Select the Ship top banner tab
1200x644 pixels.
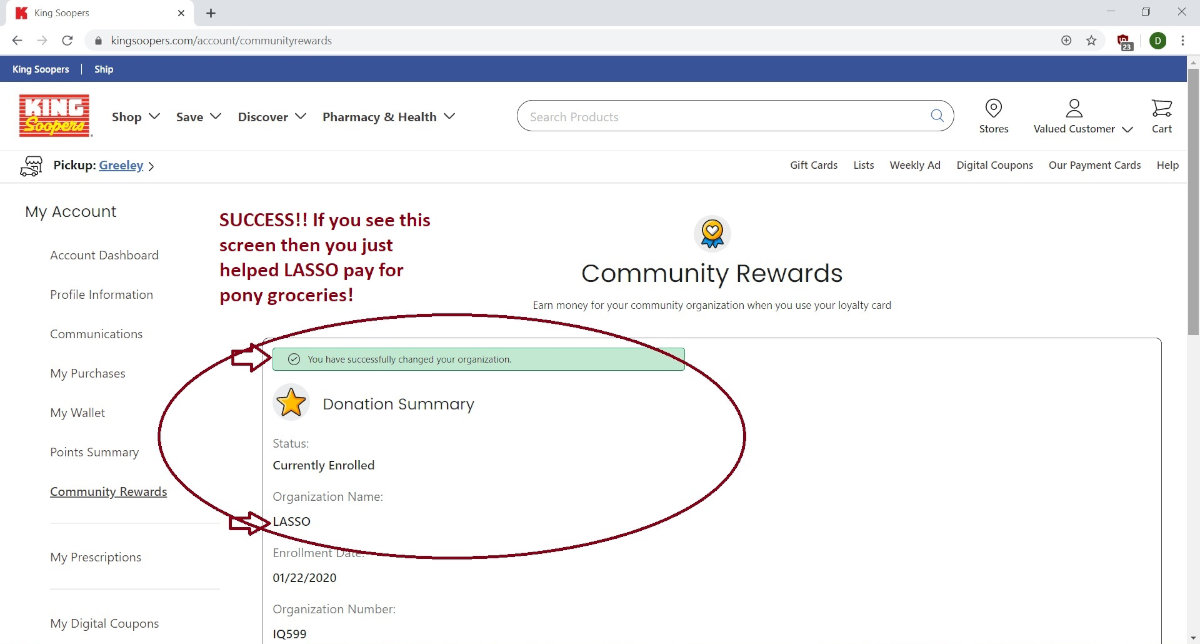[x=104, y=69]
